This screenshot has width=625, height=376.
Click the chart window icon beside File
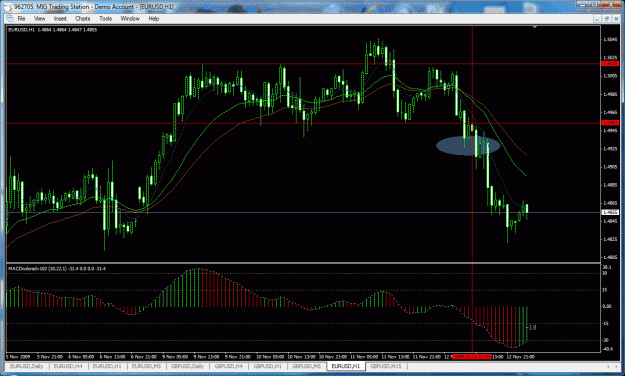10,18
